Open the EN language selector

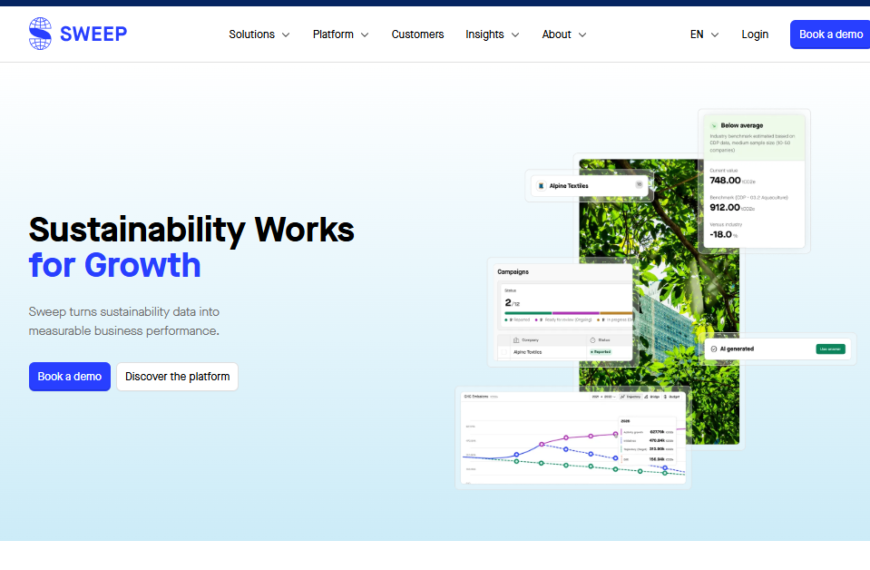pos(704,34)
